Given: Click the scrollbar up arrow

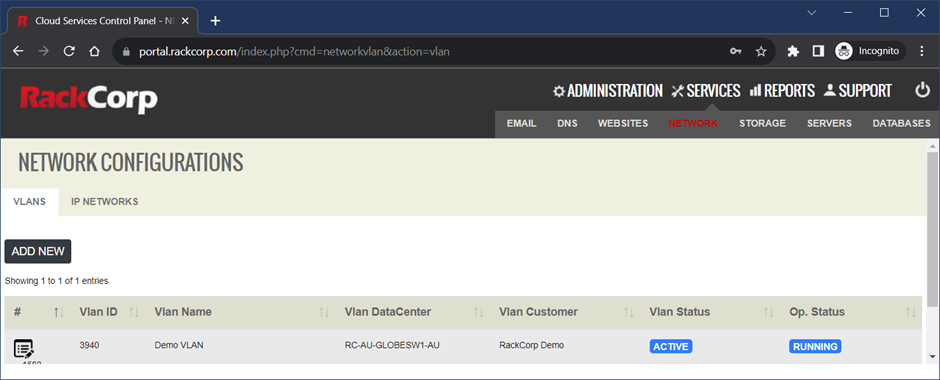Looking at the screenshot, I should click(x=933, y=146).
